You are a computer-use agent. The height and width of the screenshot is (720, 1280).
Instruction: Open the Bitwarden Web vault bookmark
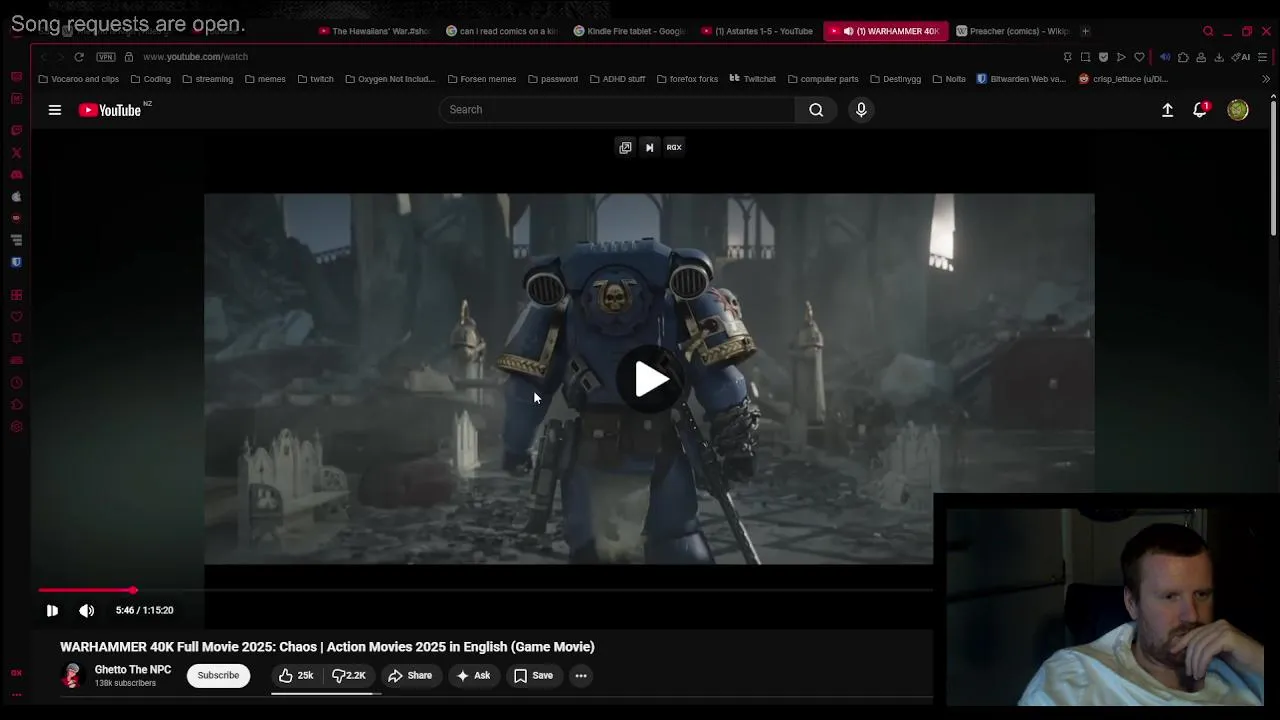coord(1020,79)
